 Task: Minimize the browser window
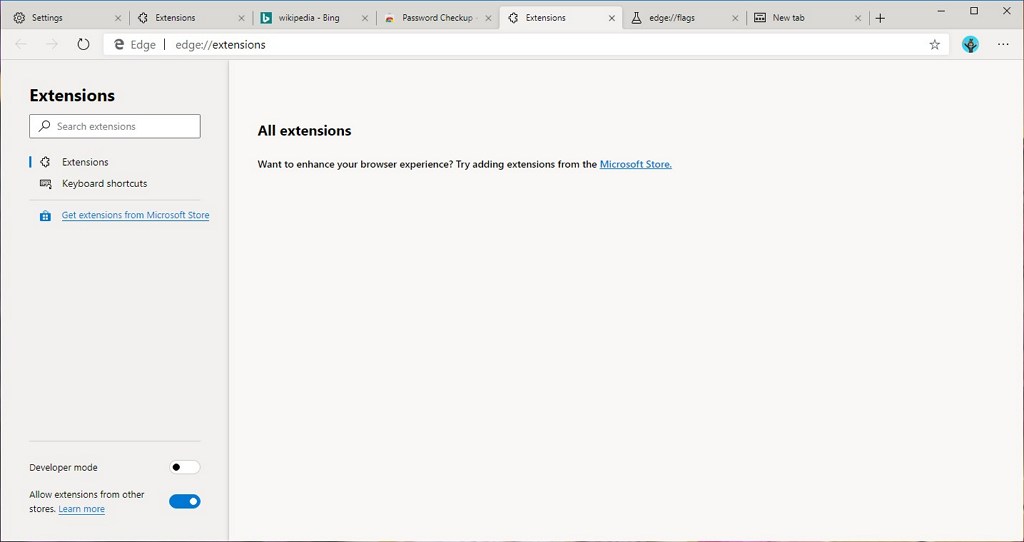tap(942, 10)
